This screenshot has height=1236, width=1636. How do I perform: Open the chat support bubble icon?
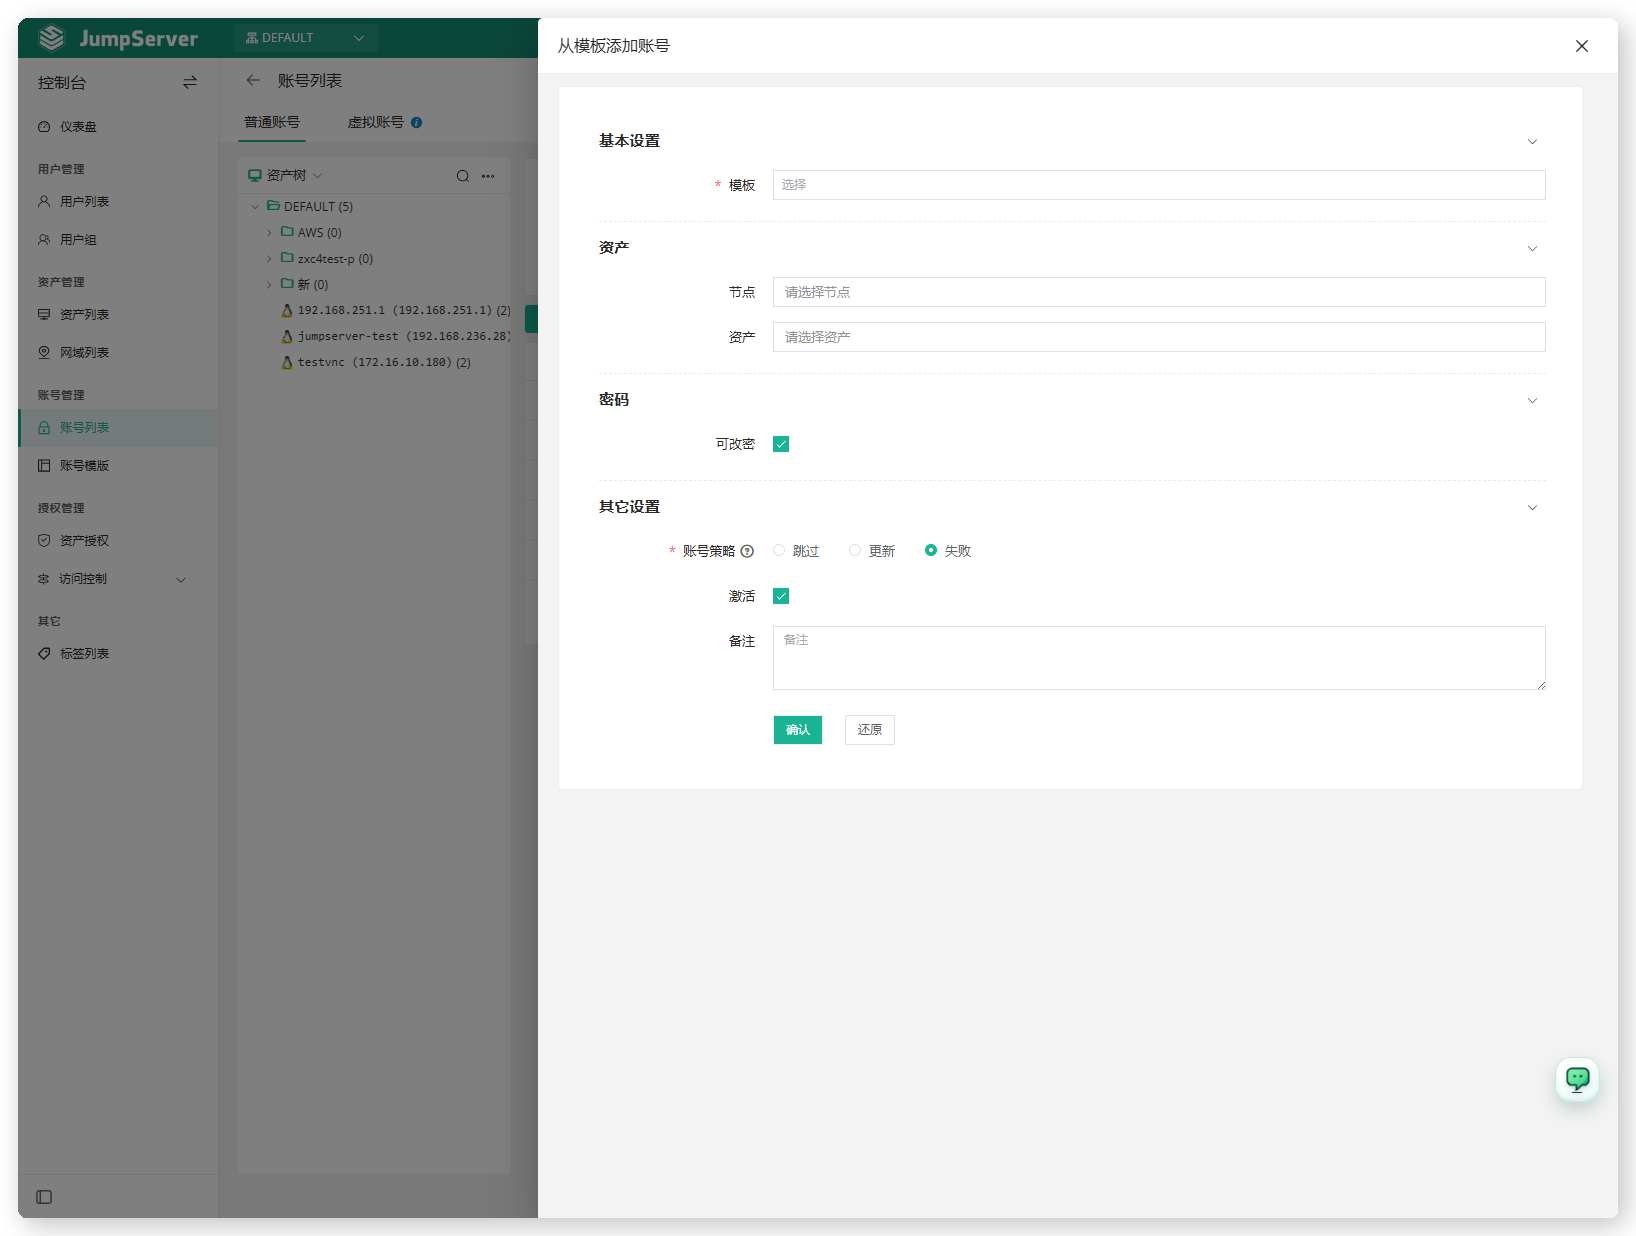pos(1578,1079)
